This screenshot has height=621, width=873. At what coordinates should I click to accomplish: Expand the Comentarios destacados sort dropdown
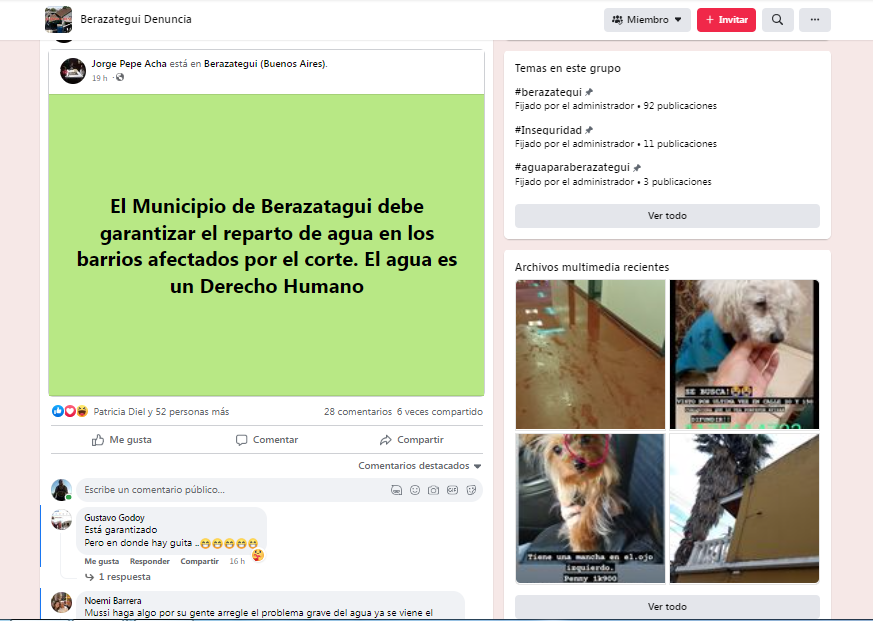click(420, 466)
